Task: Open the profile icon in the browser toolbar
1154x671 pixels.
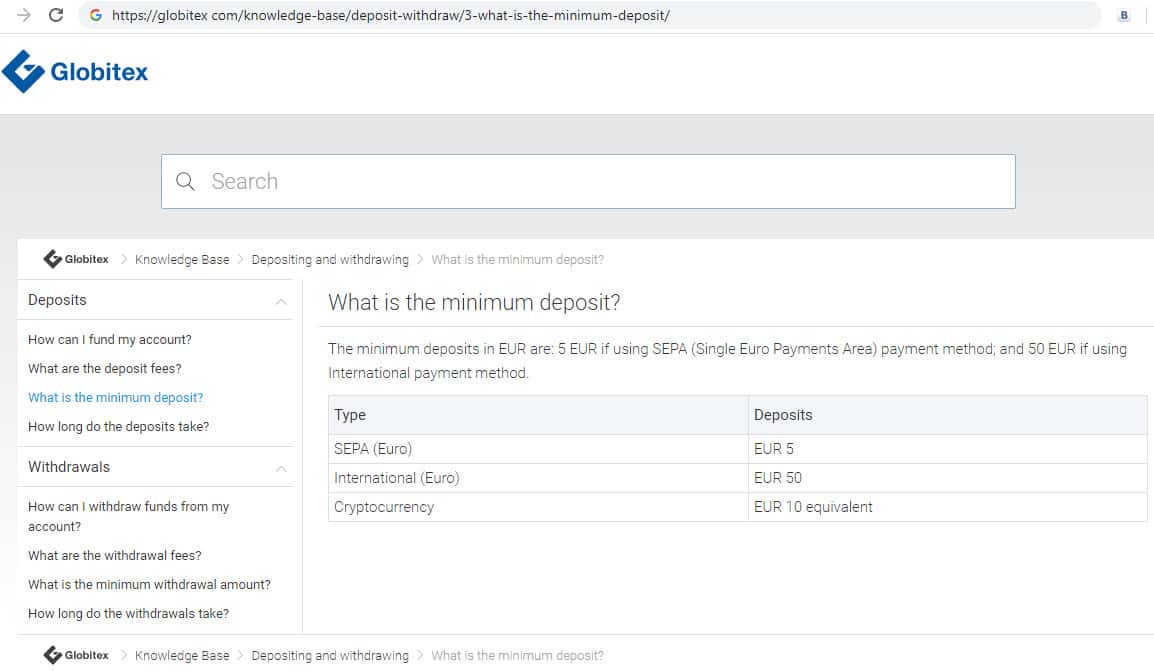Action: (x=1124, y=15)
